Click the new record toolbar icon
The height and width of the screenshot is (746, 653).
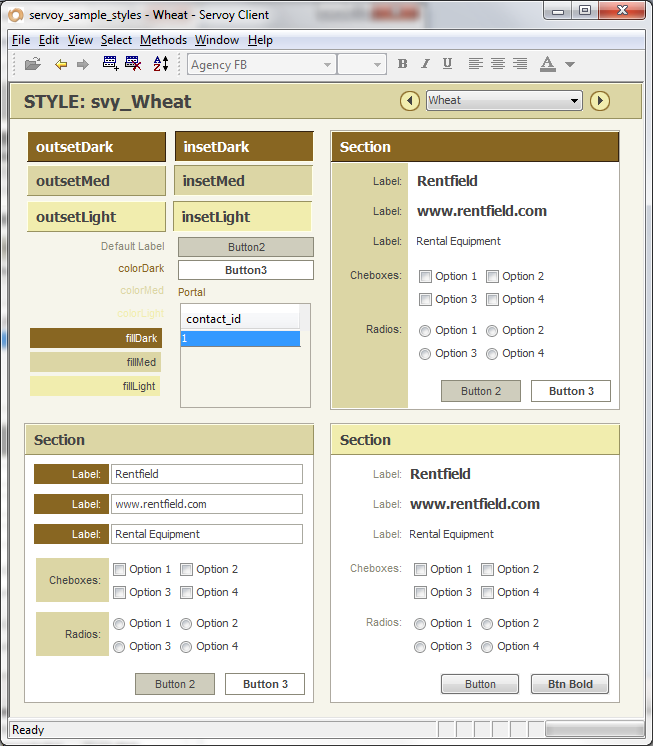tap(110, 63)
